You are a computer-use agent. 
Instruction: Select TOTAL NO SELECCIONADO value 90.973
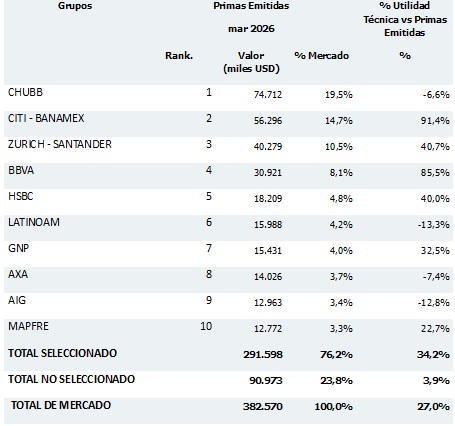pos(266,380)
